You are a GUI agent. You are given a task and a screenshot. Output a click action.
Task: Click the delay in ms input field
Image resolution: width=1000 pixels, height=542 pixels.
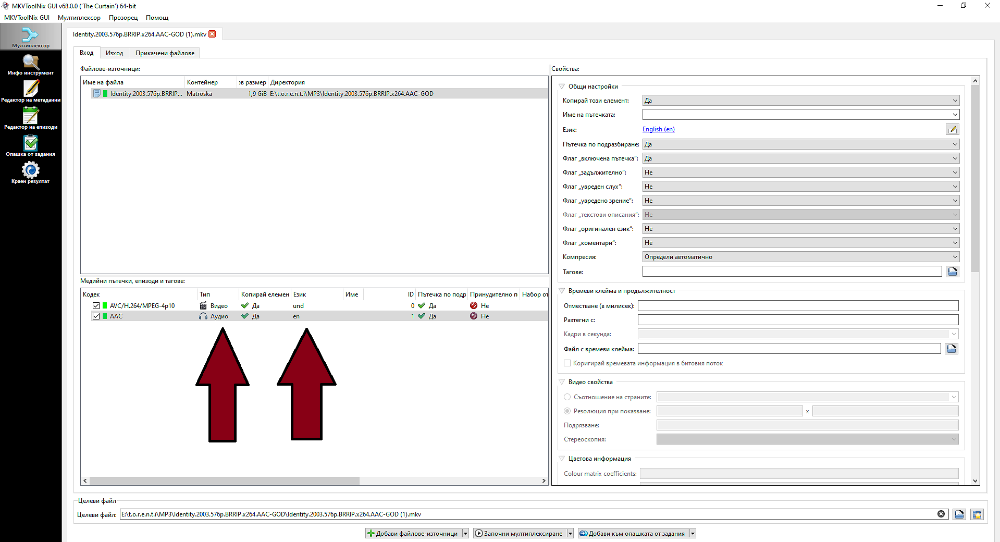798,305
